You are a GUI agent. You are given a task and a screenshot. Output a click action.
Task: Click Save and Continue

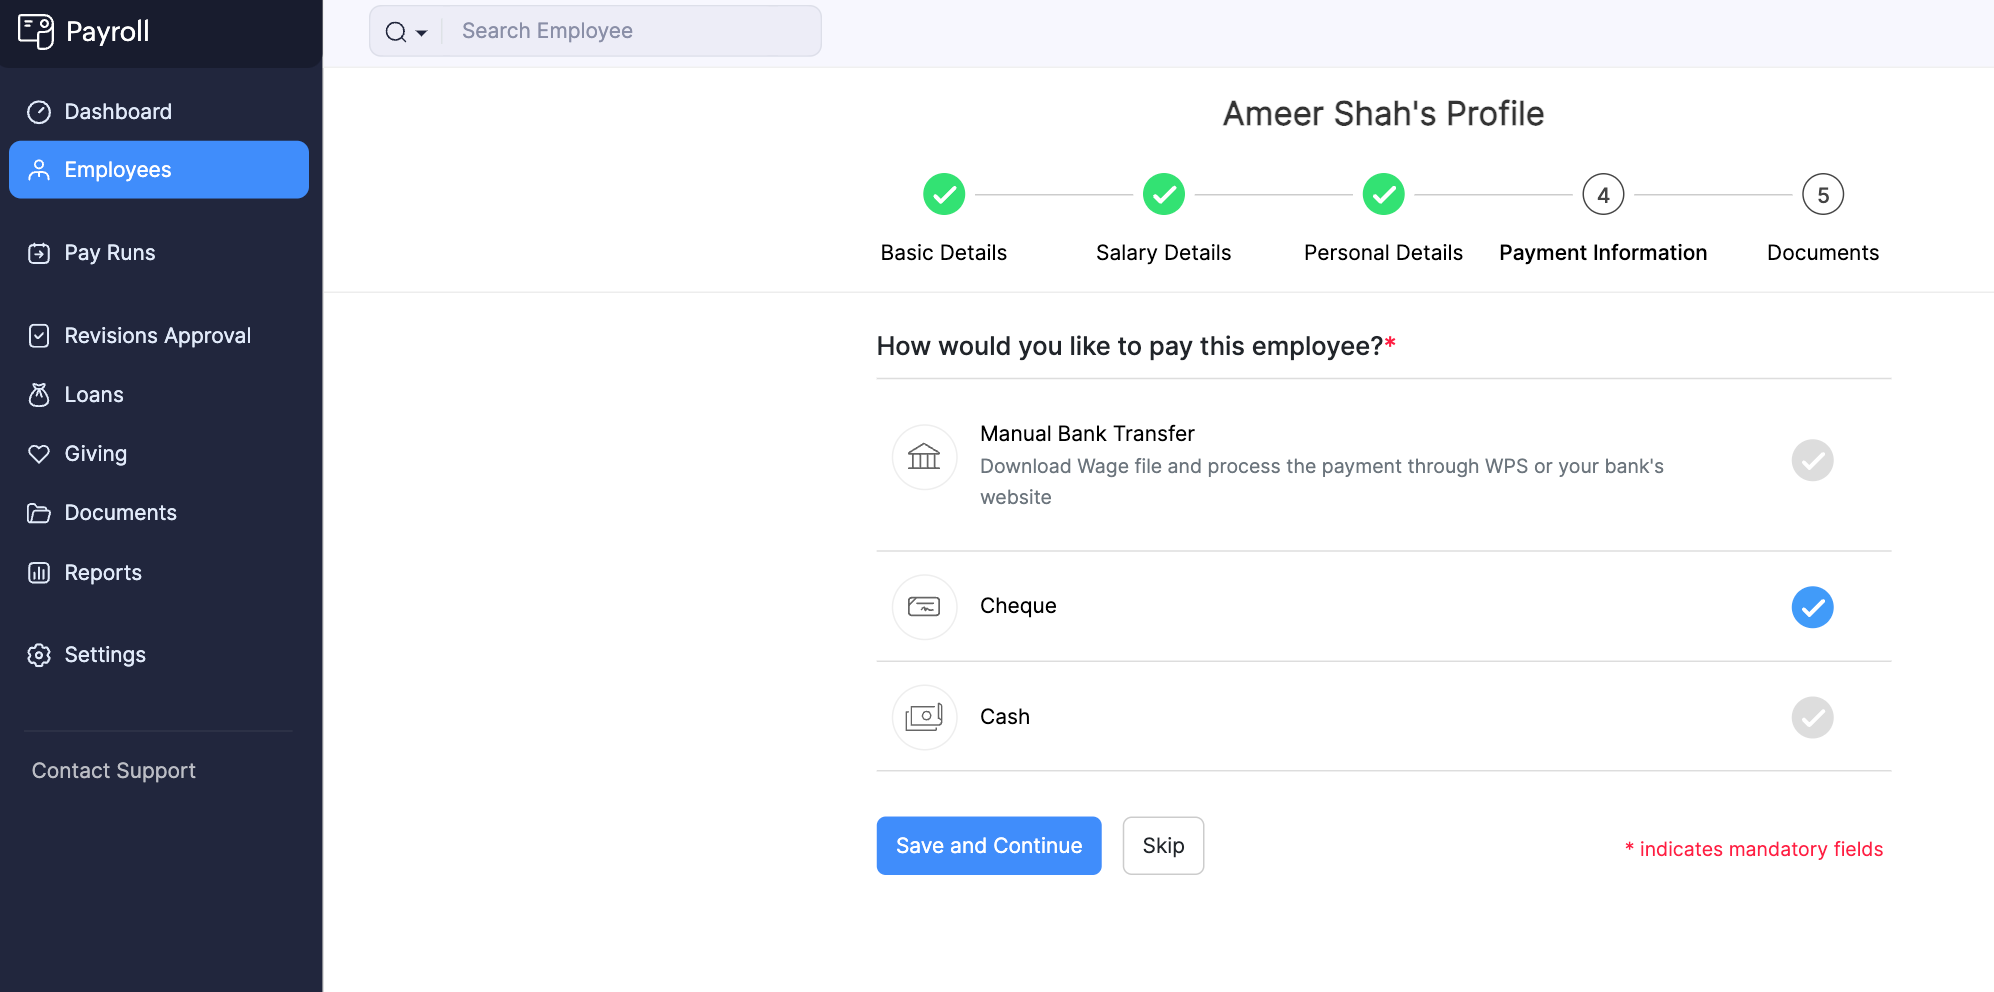[x=988, y=845]
